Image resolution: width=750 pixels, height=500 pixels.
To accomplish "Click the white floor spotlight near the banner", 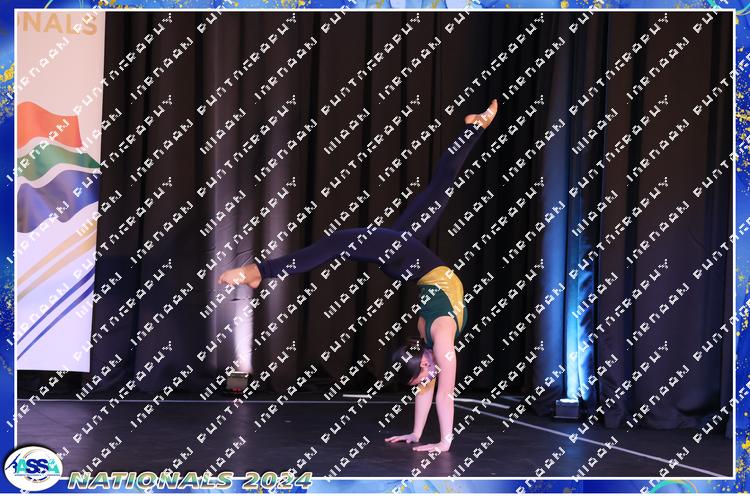I will click(238, 381).
